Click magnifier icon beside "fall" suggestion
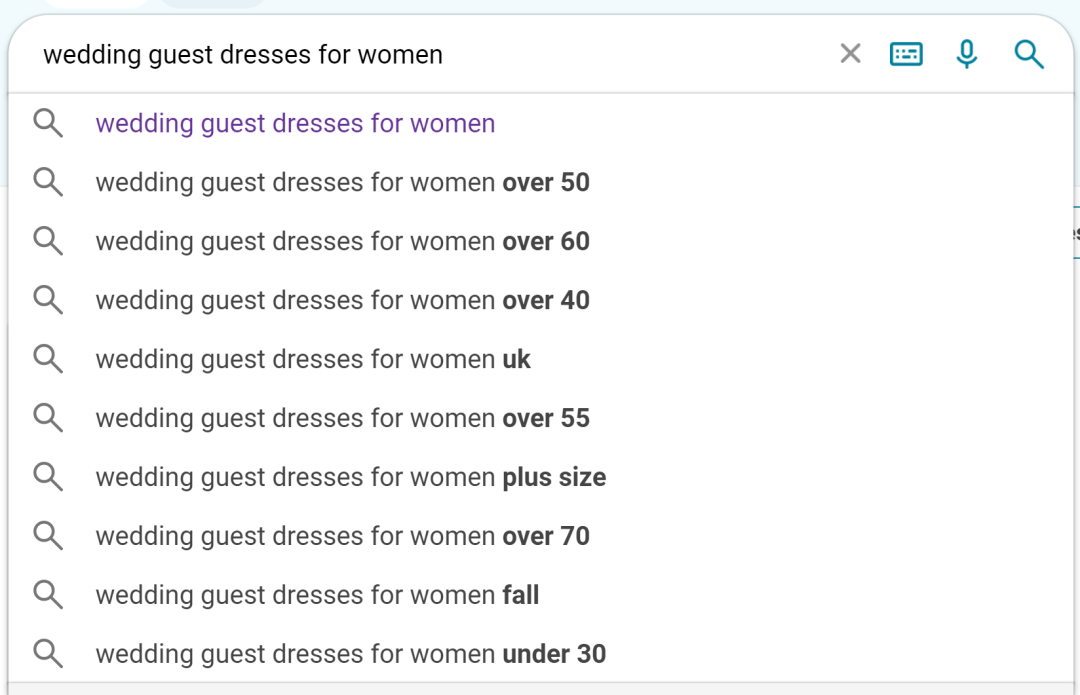 [48, 595]
